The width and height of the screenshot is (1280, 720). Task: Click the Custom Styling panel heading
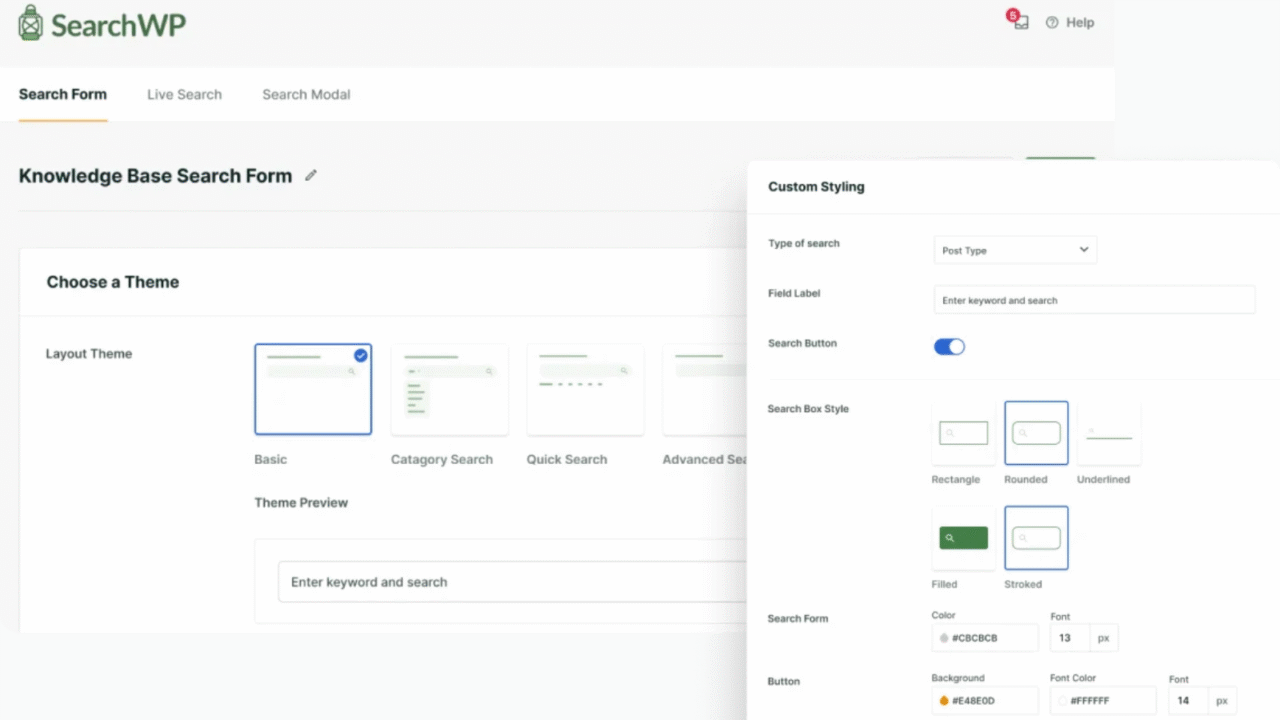click(816, 186)
